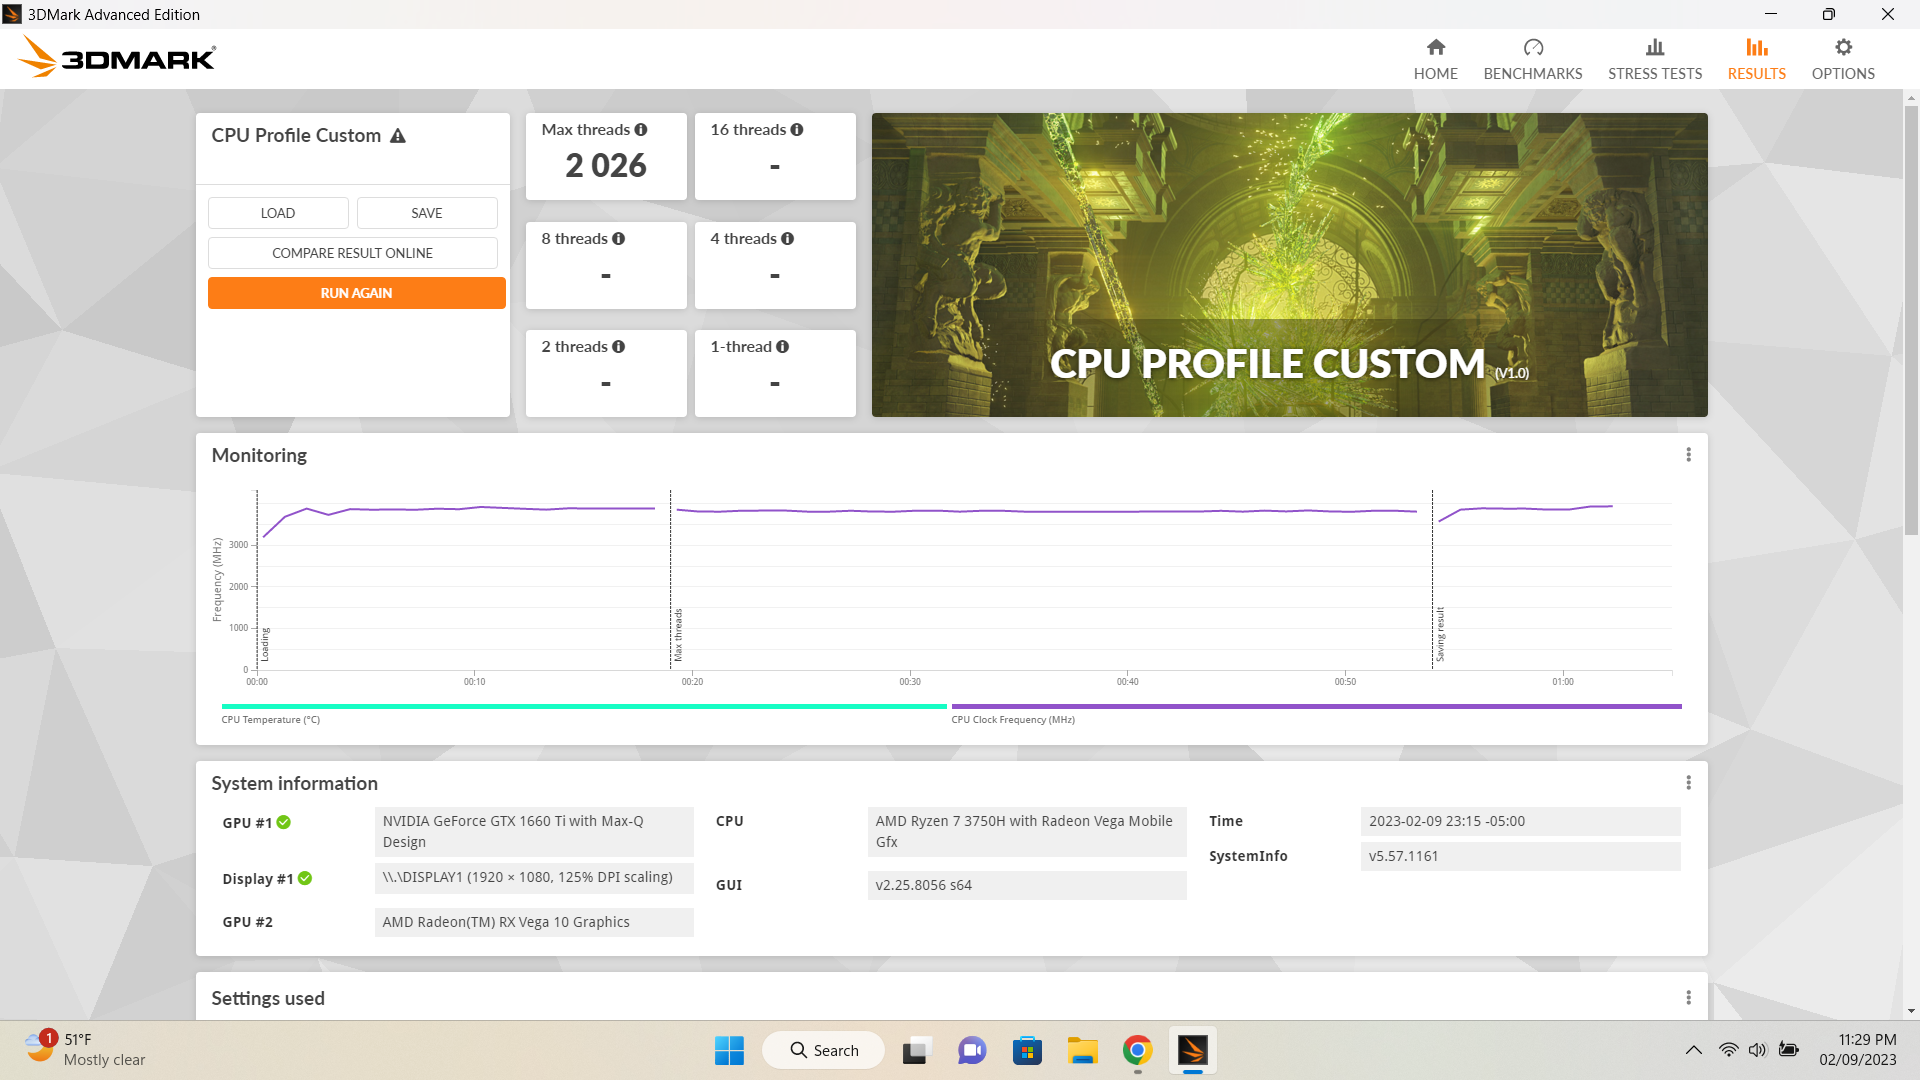Open Google Chrome from the taskbar
This screenshot has height=1080, width=1920.
click(1137, 1051)
